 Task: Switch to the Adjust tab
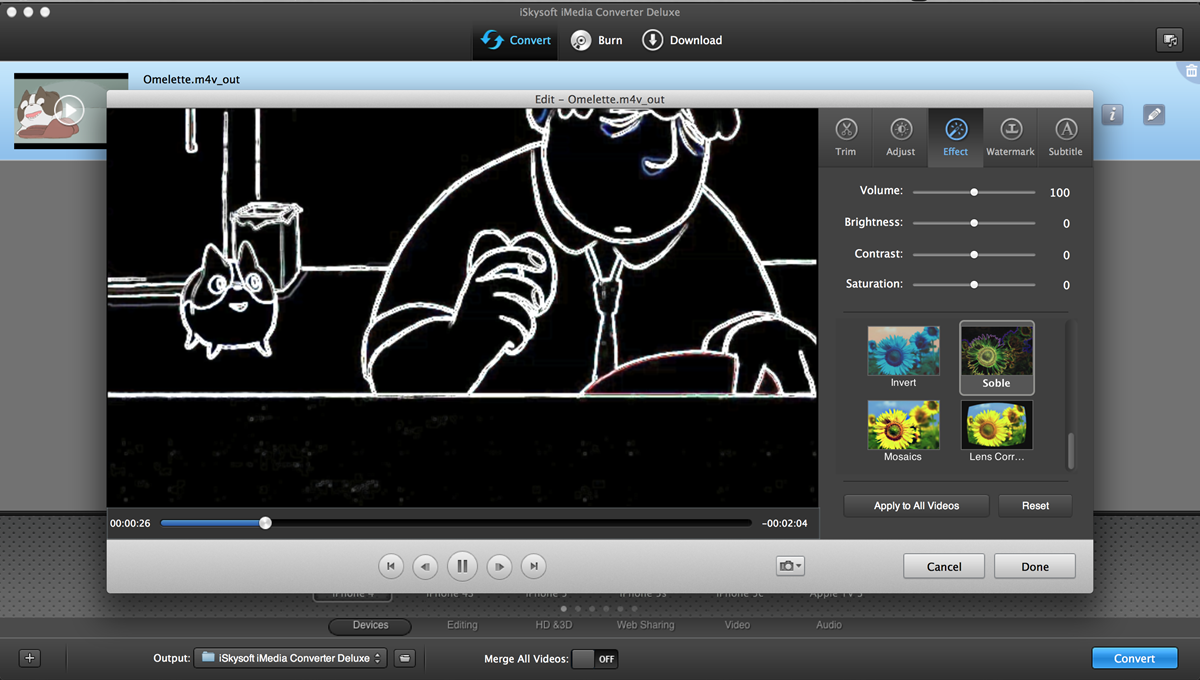click(900, 137)
